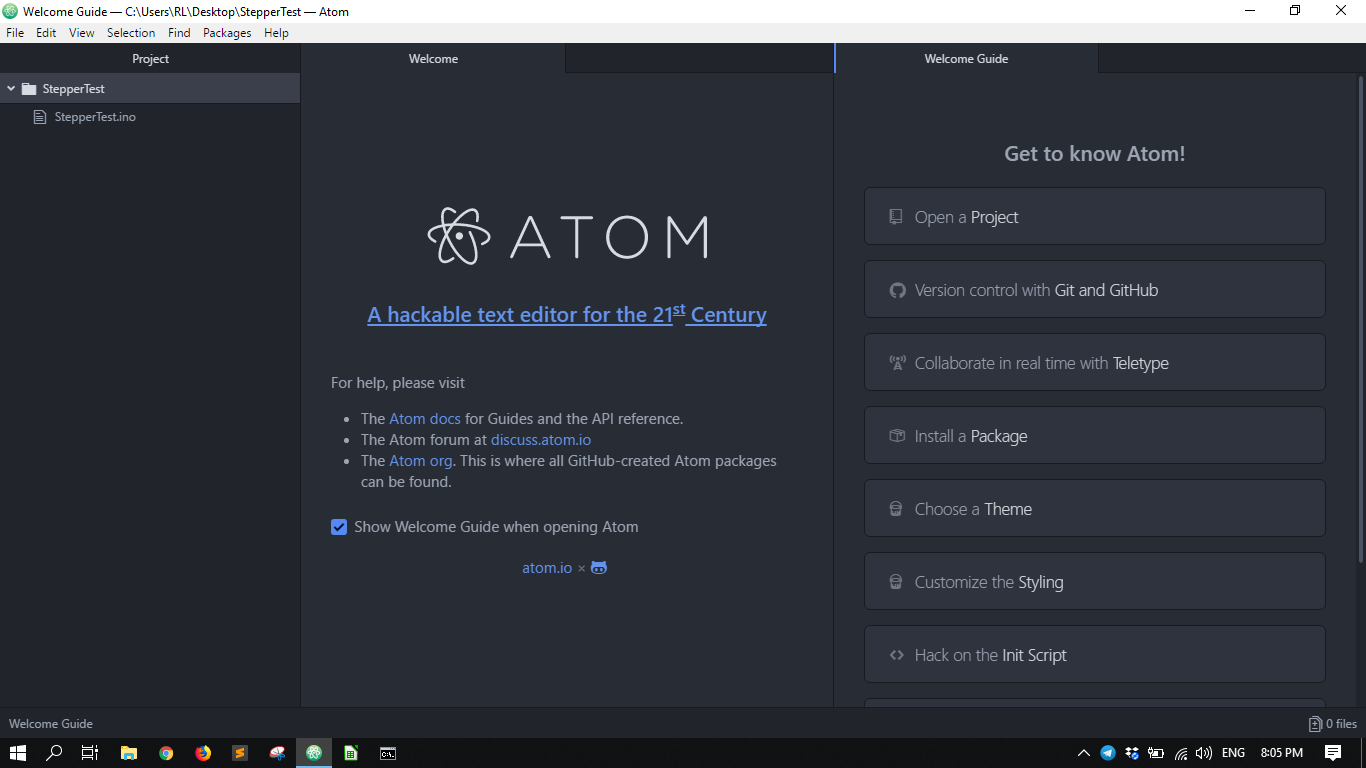Viewport: 1366px width, 768px height.
Task: Launch Firefox from the taskbar
Action: (x=203, y=753)
